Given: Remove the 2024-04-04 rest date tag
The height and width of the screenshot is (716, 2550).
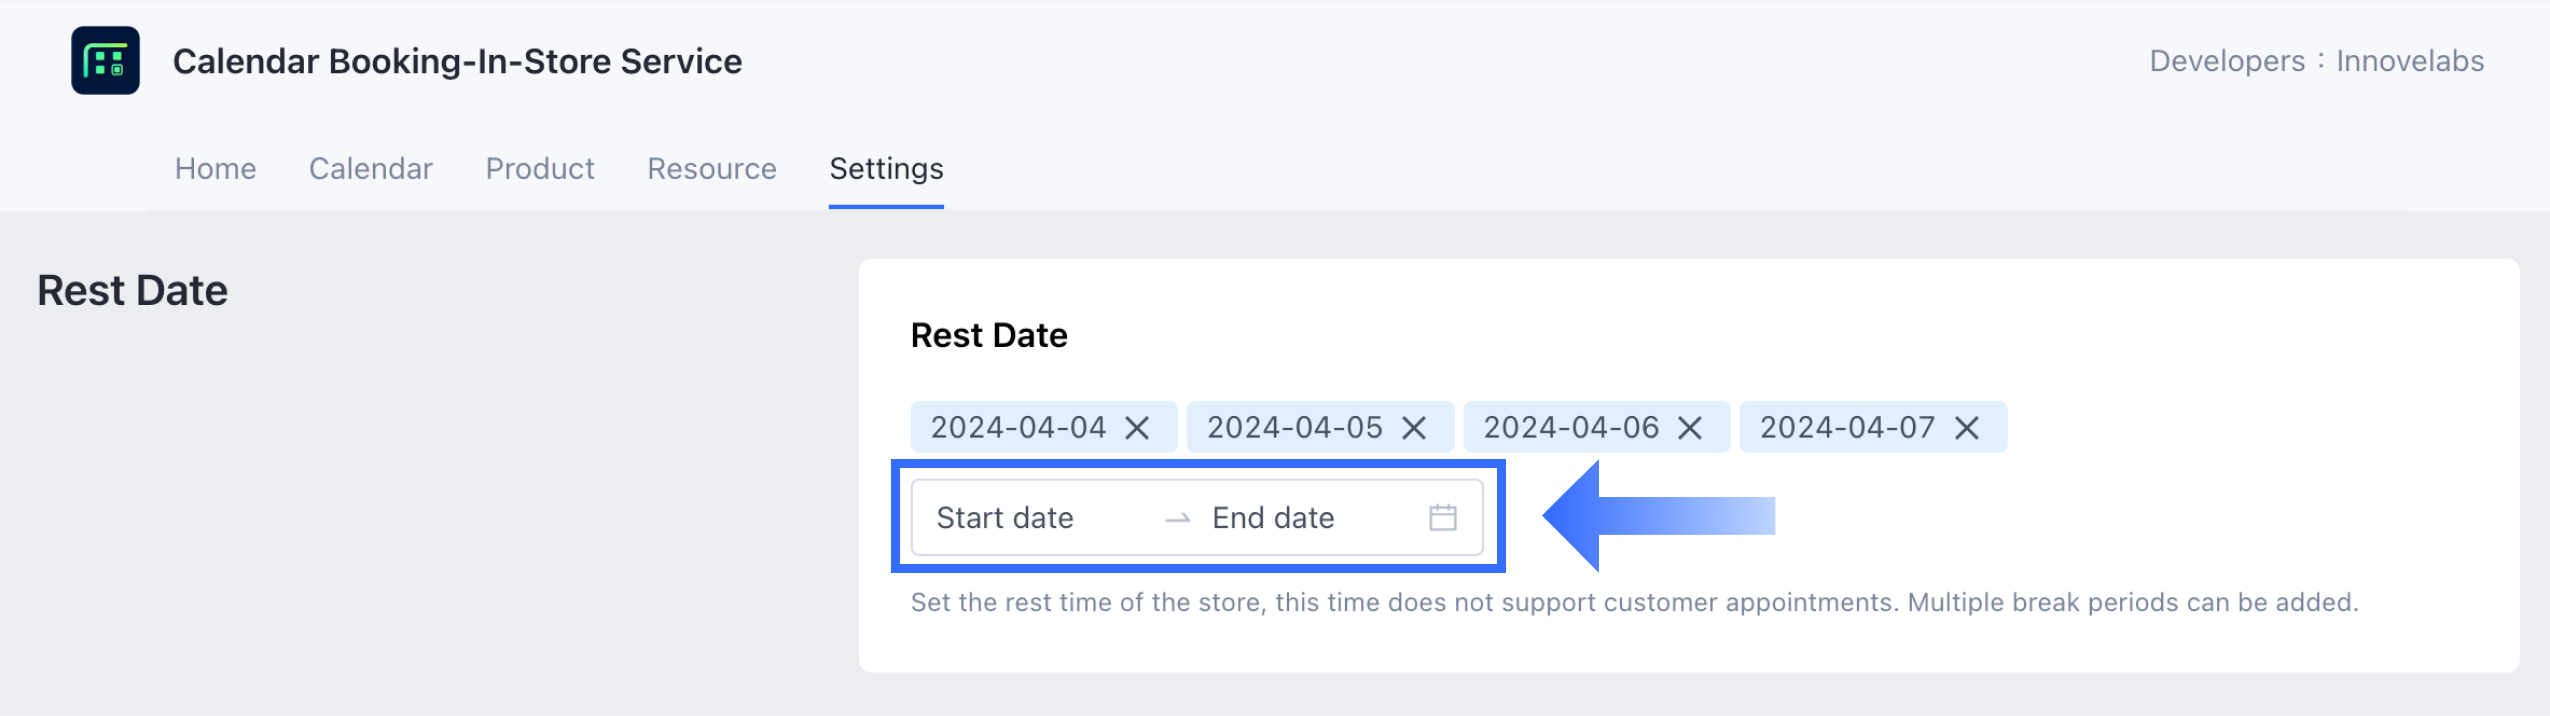Looking at the screenshot, I should (1137, 428).
